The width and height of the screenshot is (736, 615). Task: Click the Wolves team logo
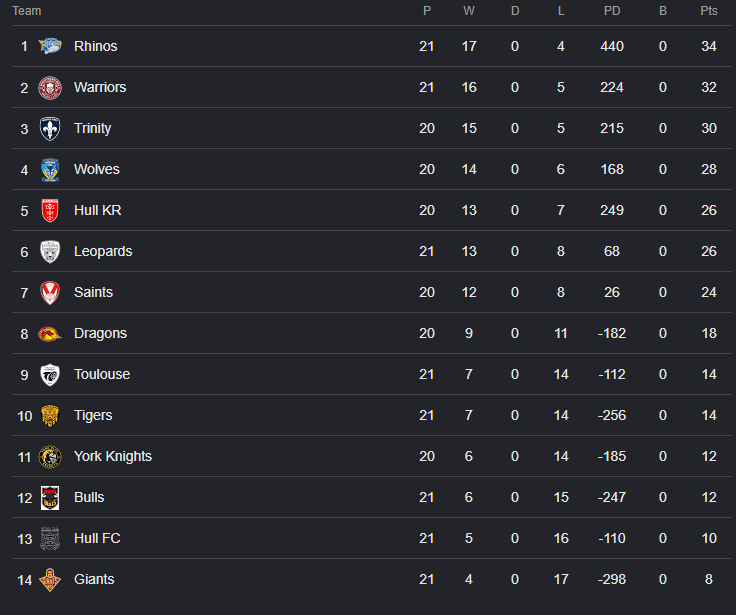pyautogui.click(x=50, y=169)
